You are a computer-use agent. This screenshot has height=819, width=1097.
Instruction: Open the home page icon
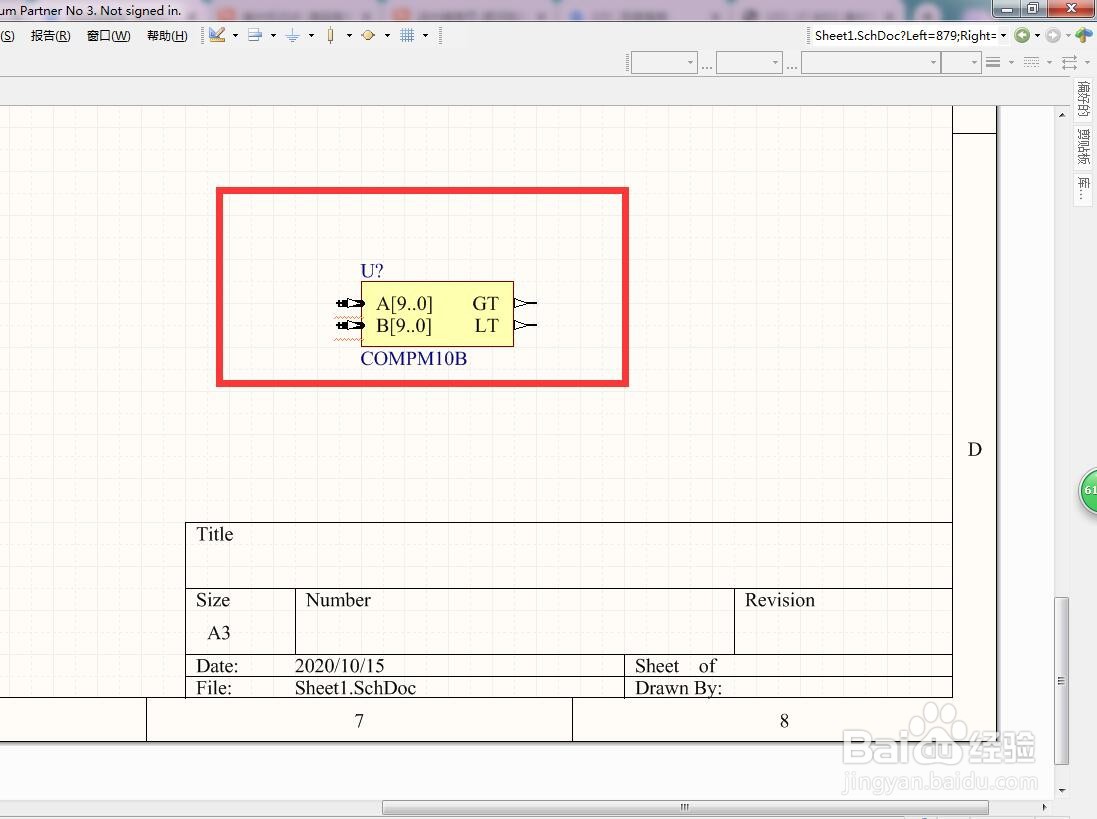tap(1084, 36)
